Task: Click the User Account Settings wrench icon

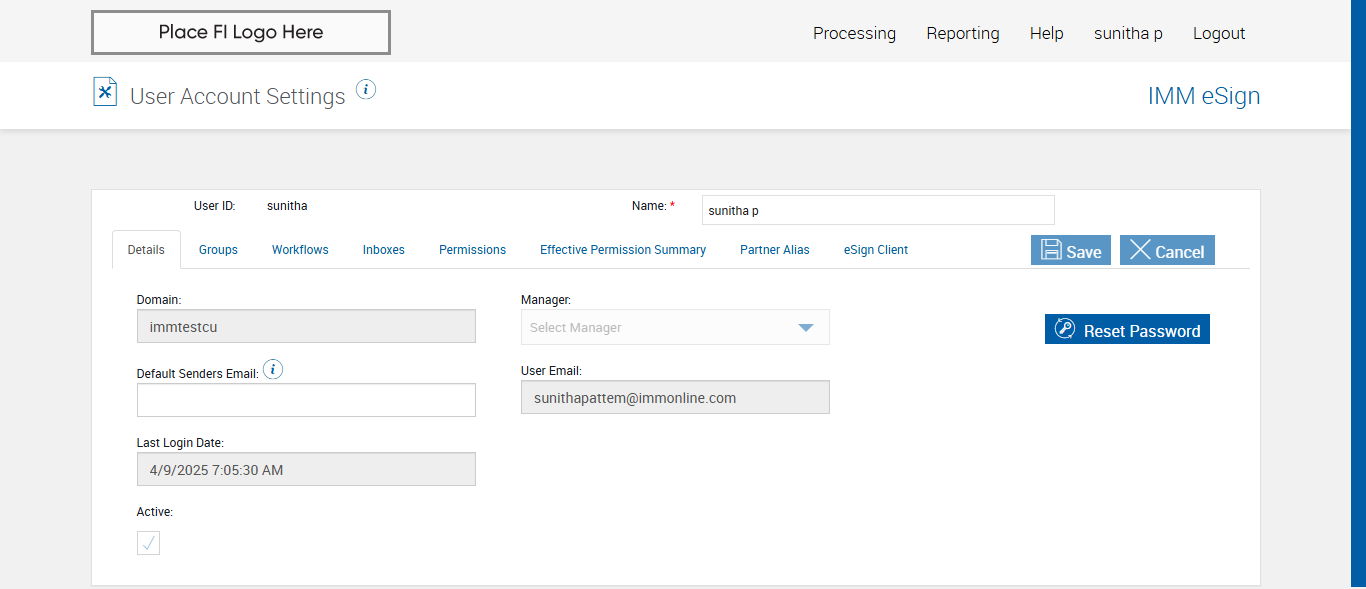Action: click(x=105, y=92)
